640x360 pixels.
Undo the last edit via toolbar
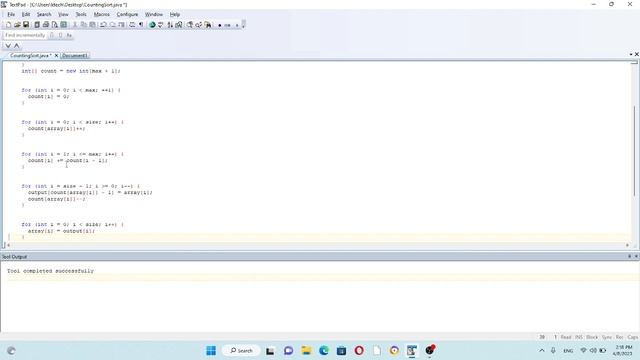[x=103, y=25]
